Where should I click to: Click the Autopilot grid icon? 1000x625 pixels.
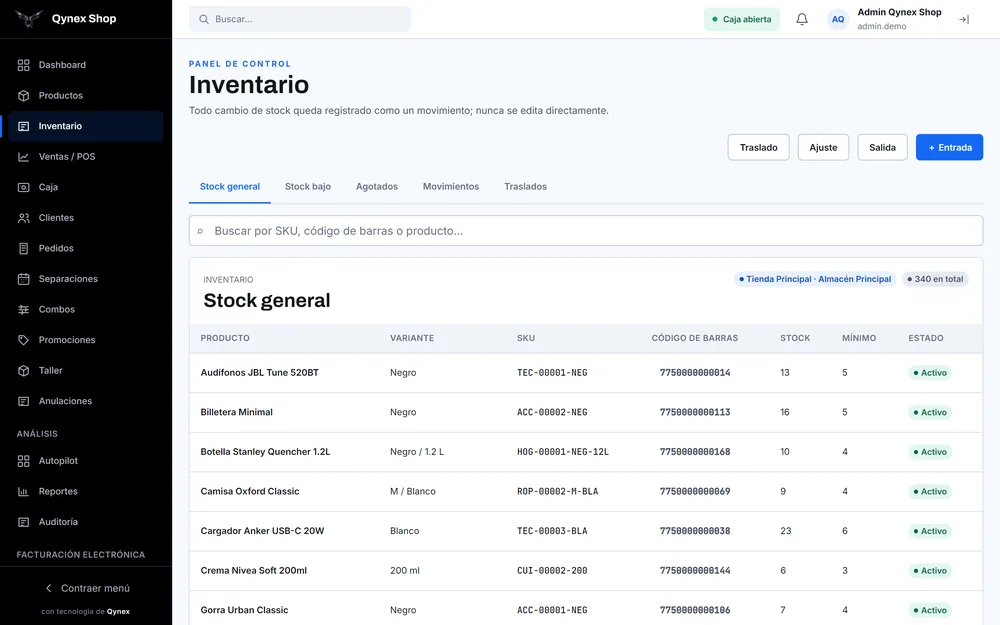(24, 461)
